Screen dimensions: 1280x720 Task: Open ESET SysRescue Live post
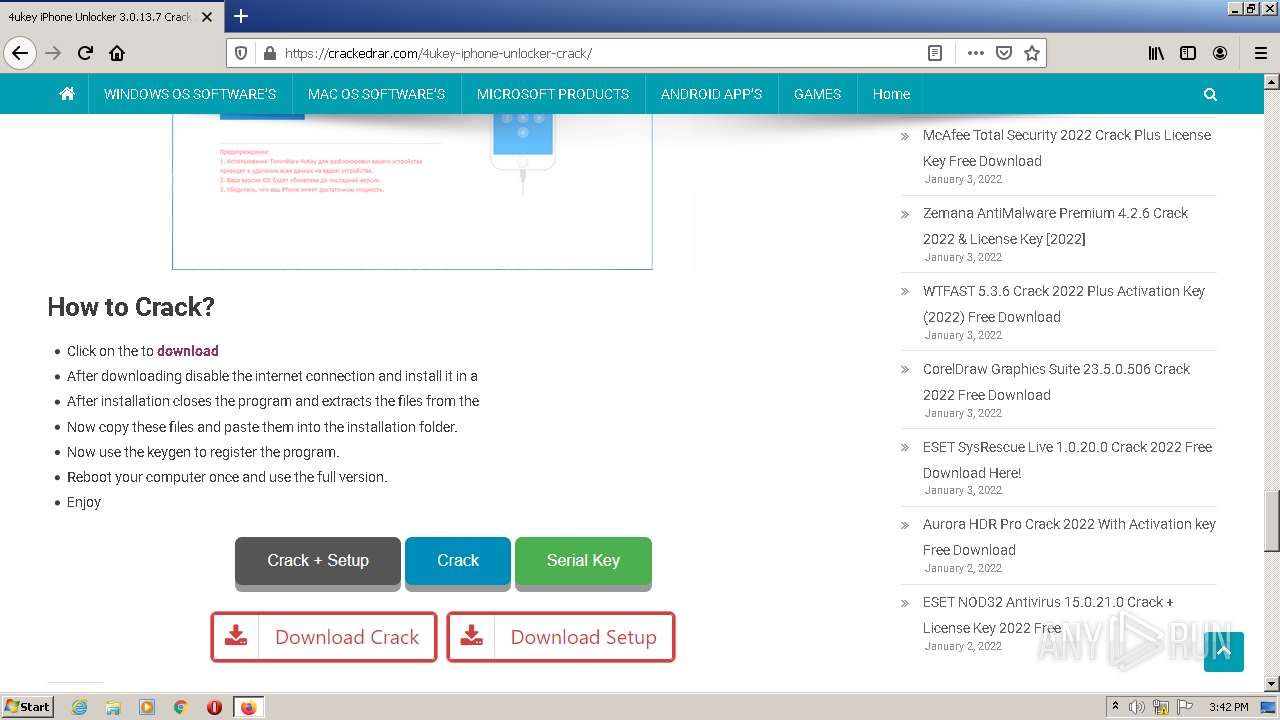[1067, 460]
